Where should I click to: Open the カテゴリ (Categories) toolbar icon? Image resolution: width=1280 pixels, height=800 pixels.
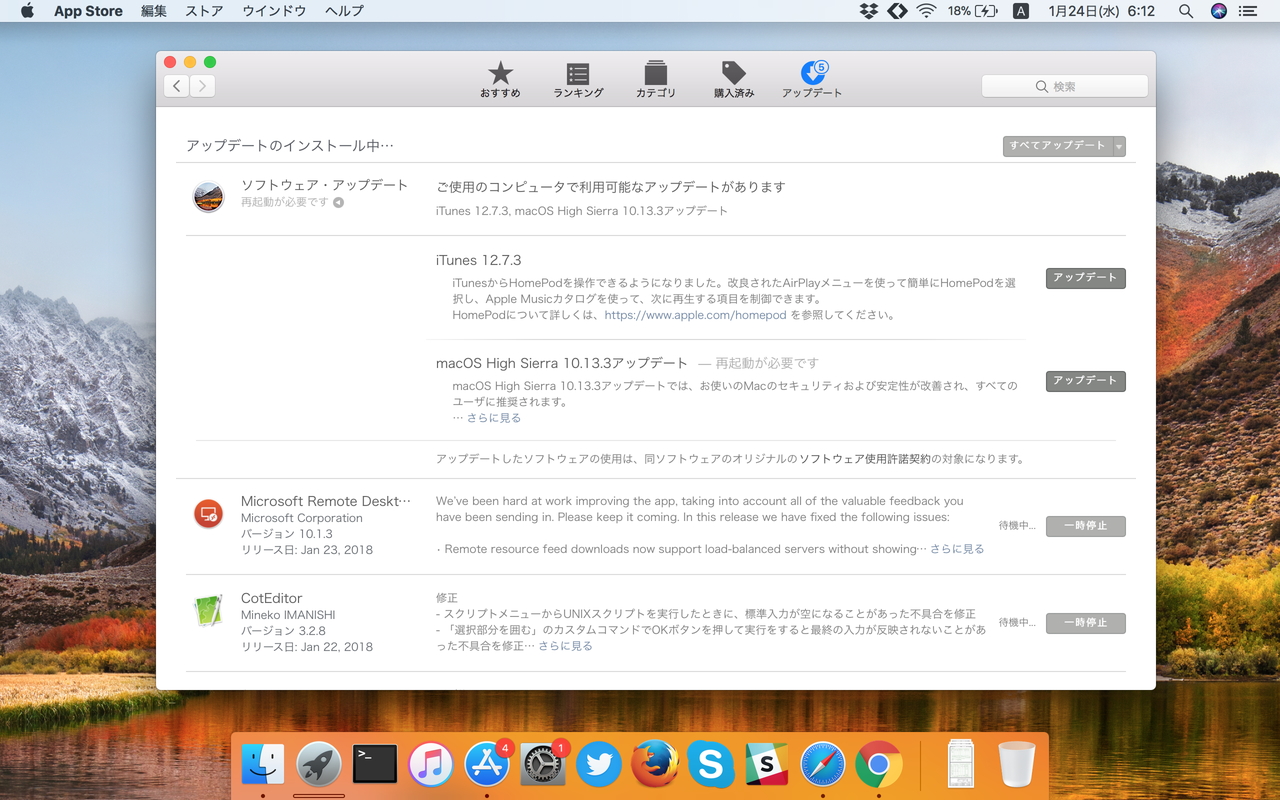655,80
